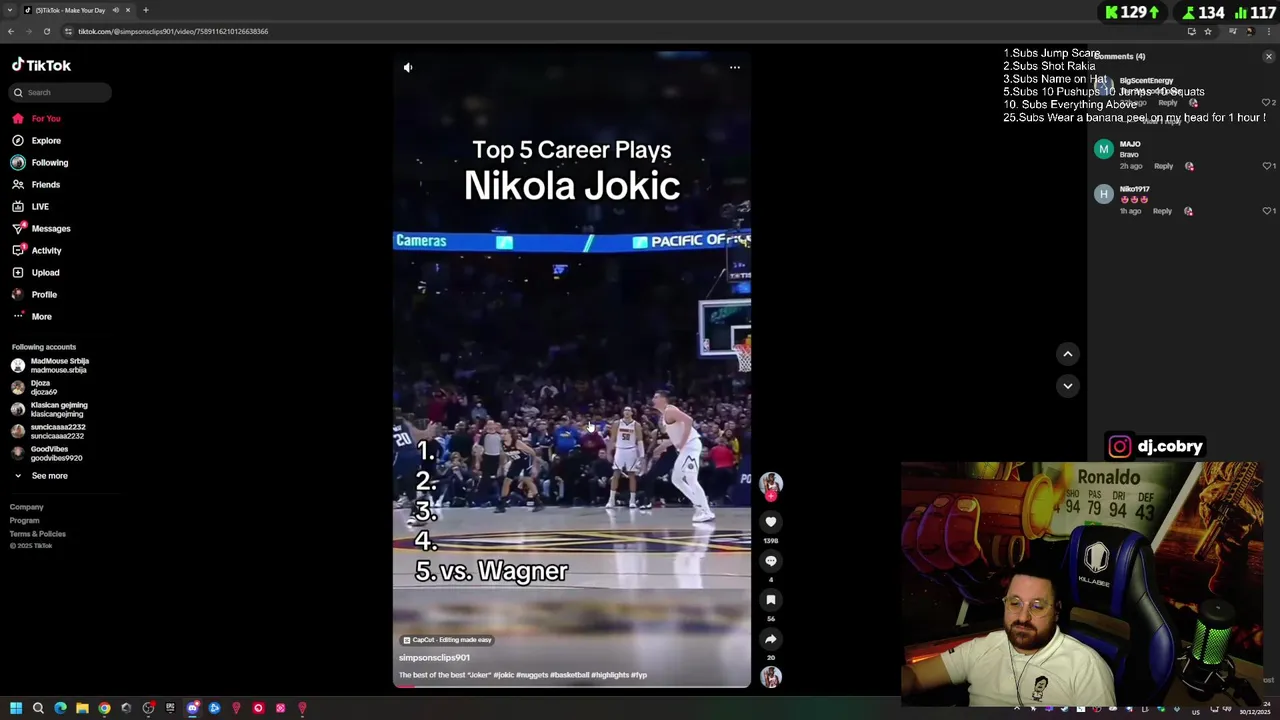1280x720 pixels.
Task: Open the browser tab list dropdown
Action: click(10, 10)
